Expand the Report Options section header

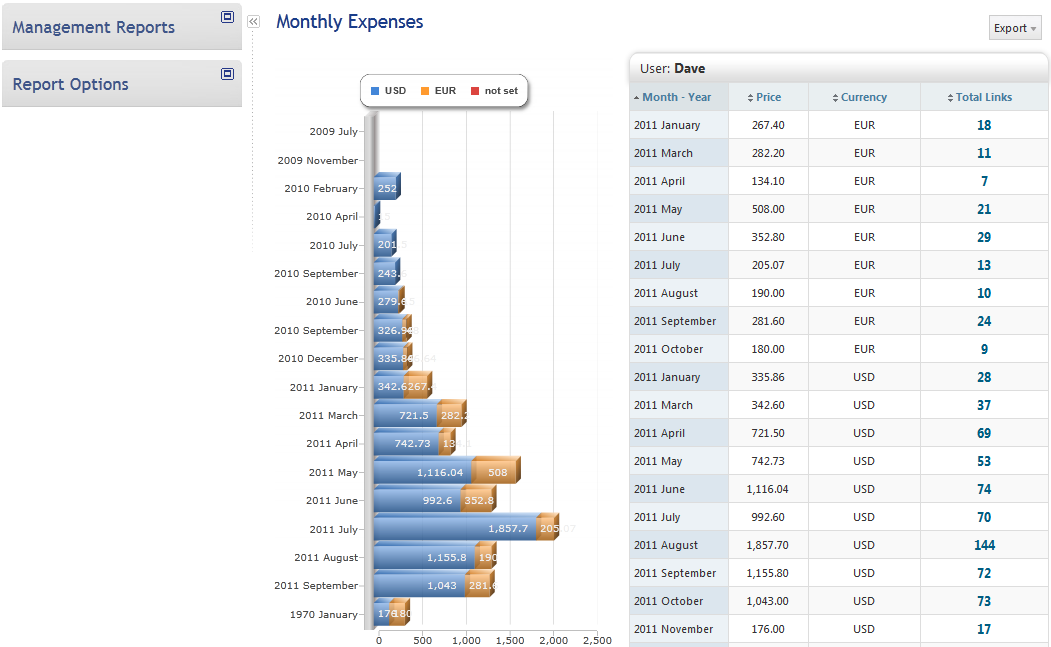point(71,85)
